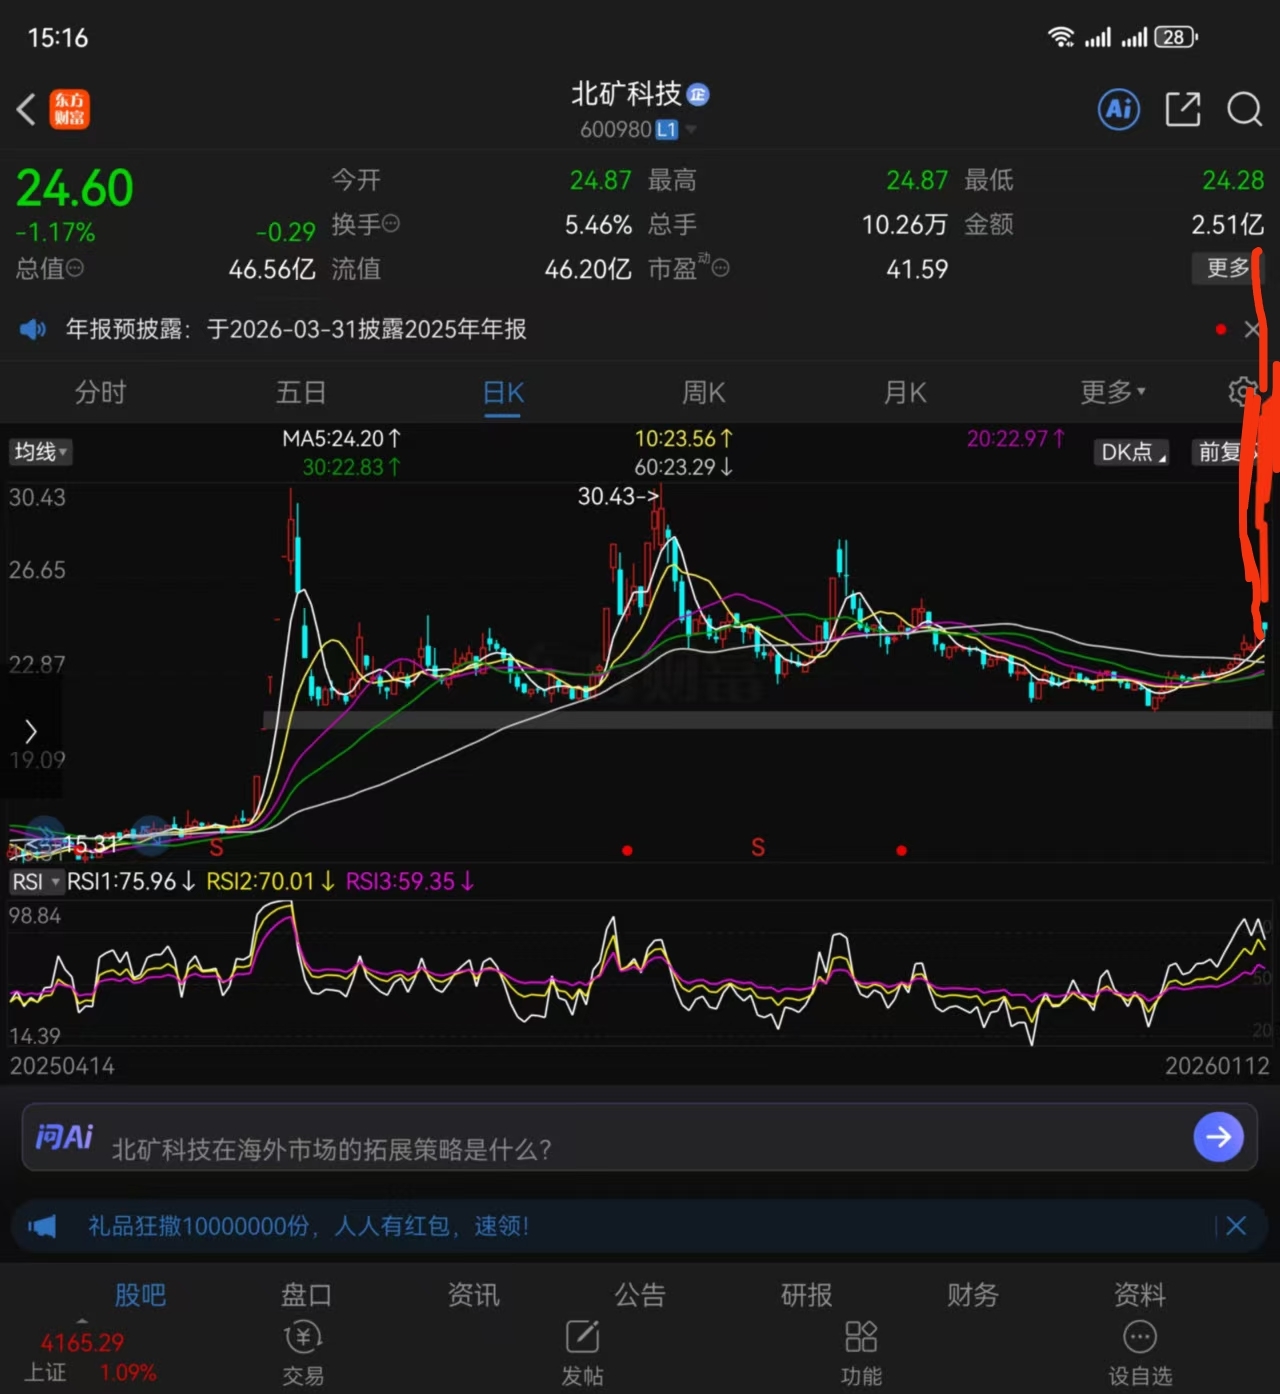The width and height of the screenshot is (1280, 1394).
Task: Tap the RSI3:59.35 value label
Action: pyautogui.click(x=410, y=881)
